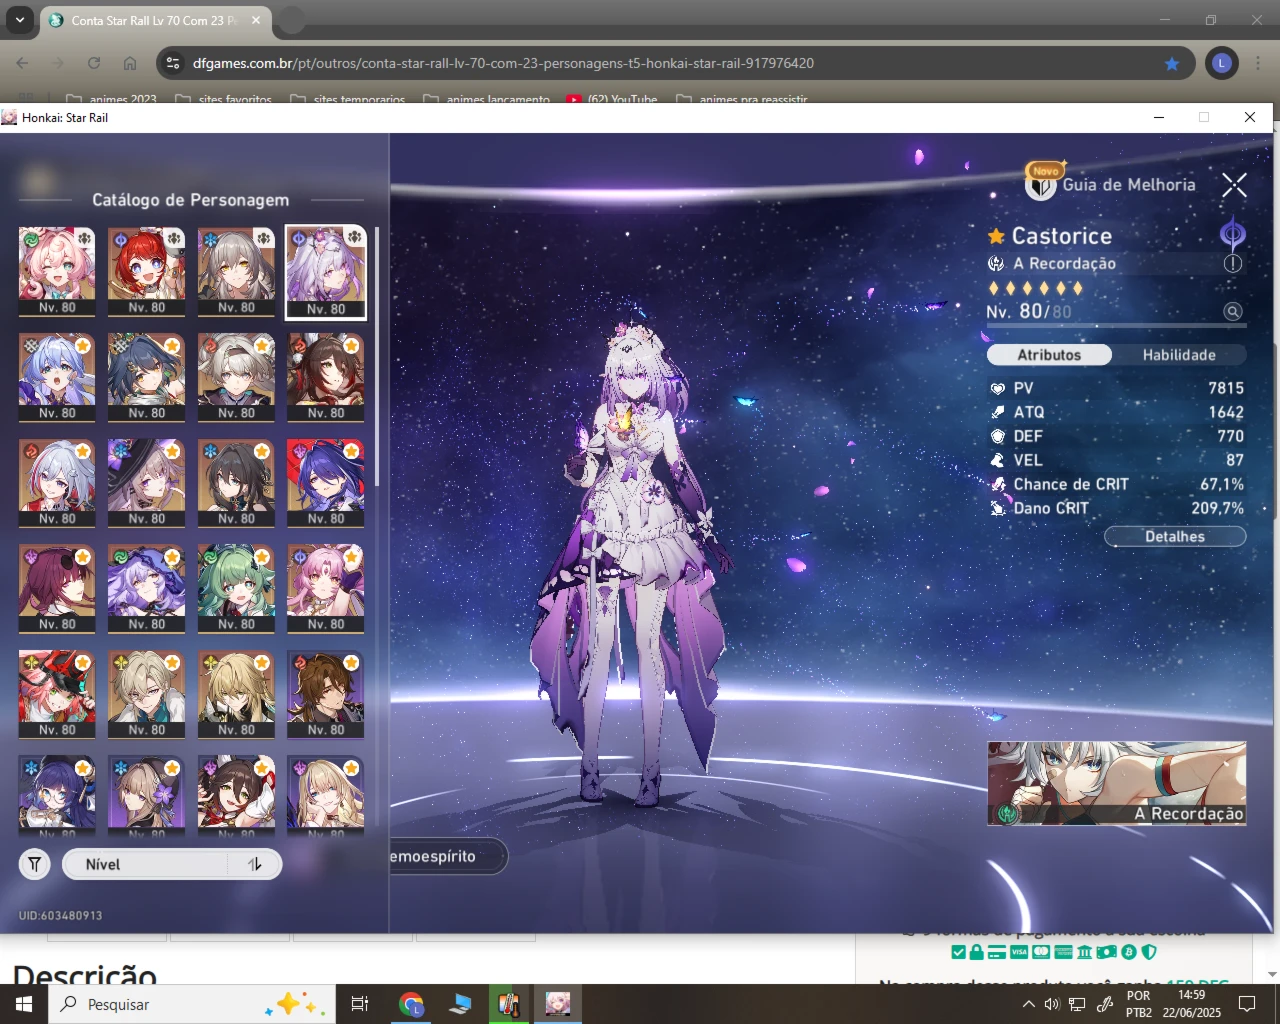Open site information icon in the address bar
This screenshot has width=1280, height=1024.
pos(173,63)
